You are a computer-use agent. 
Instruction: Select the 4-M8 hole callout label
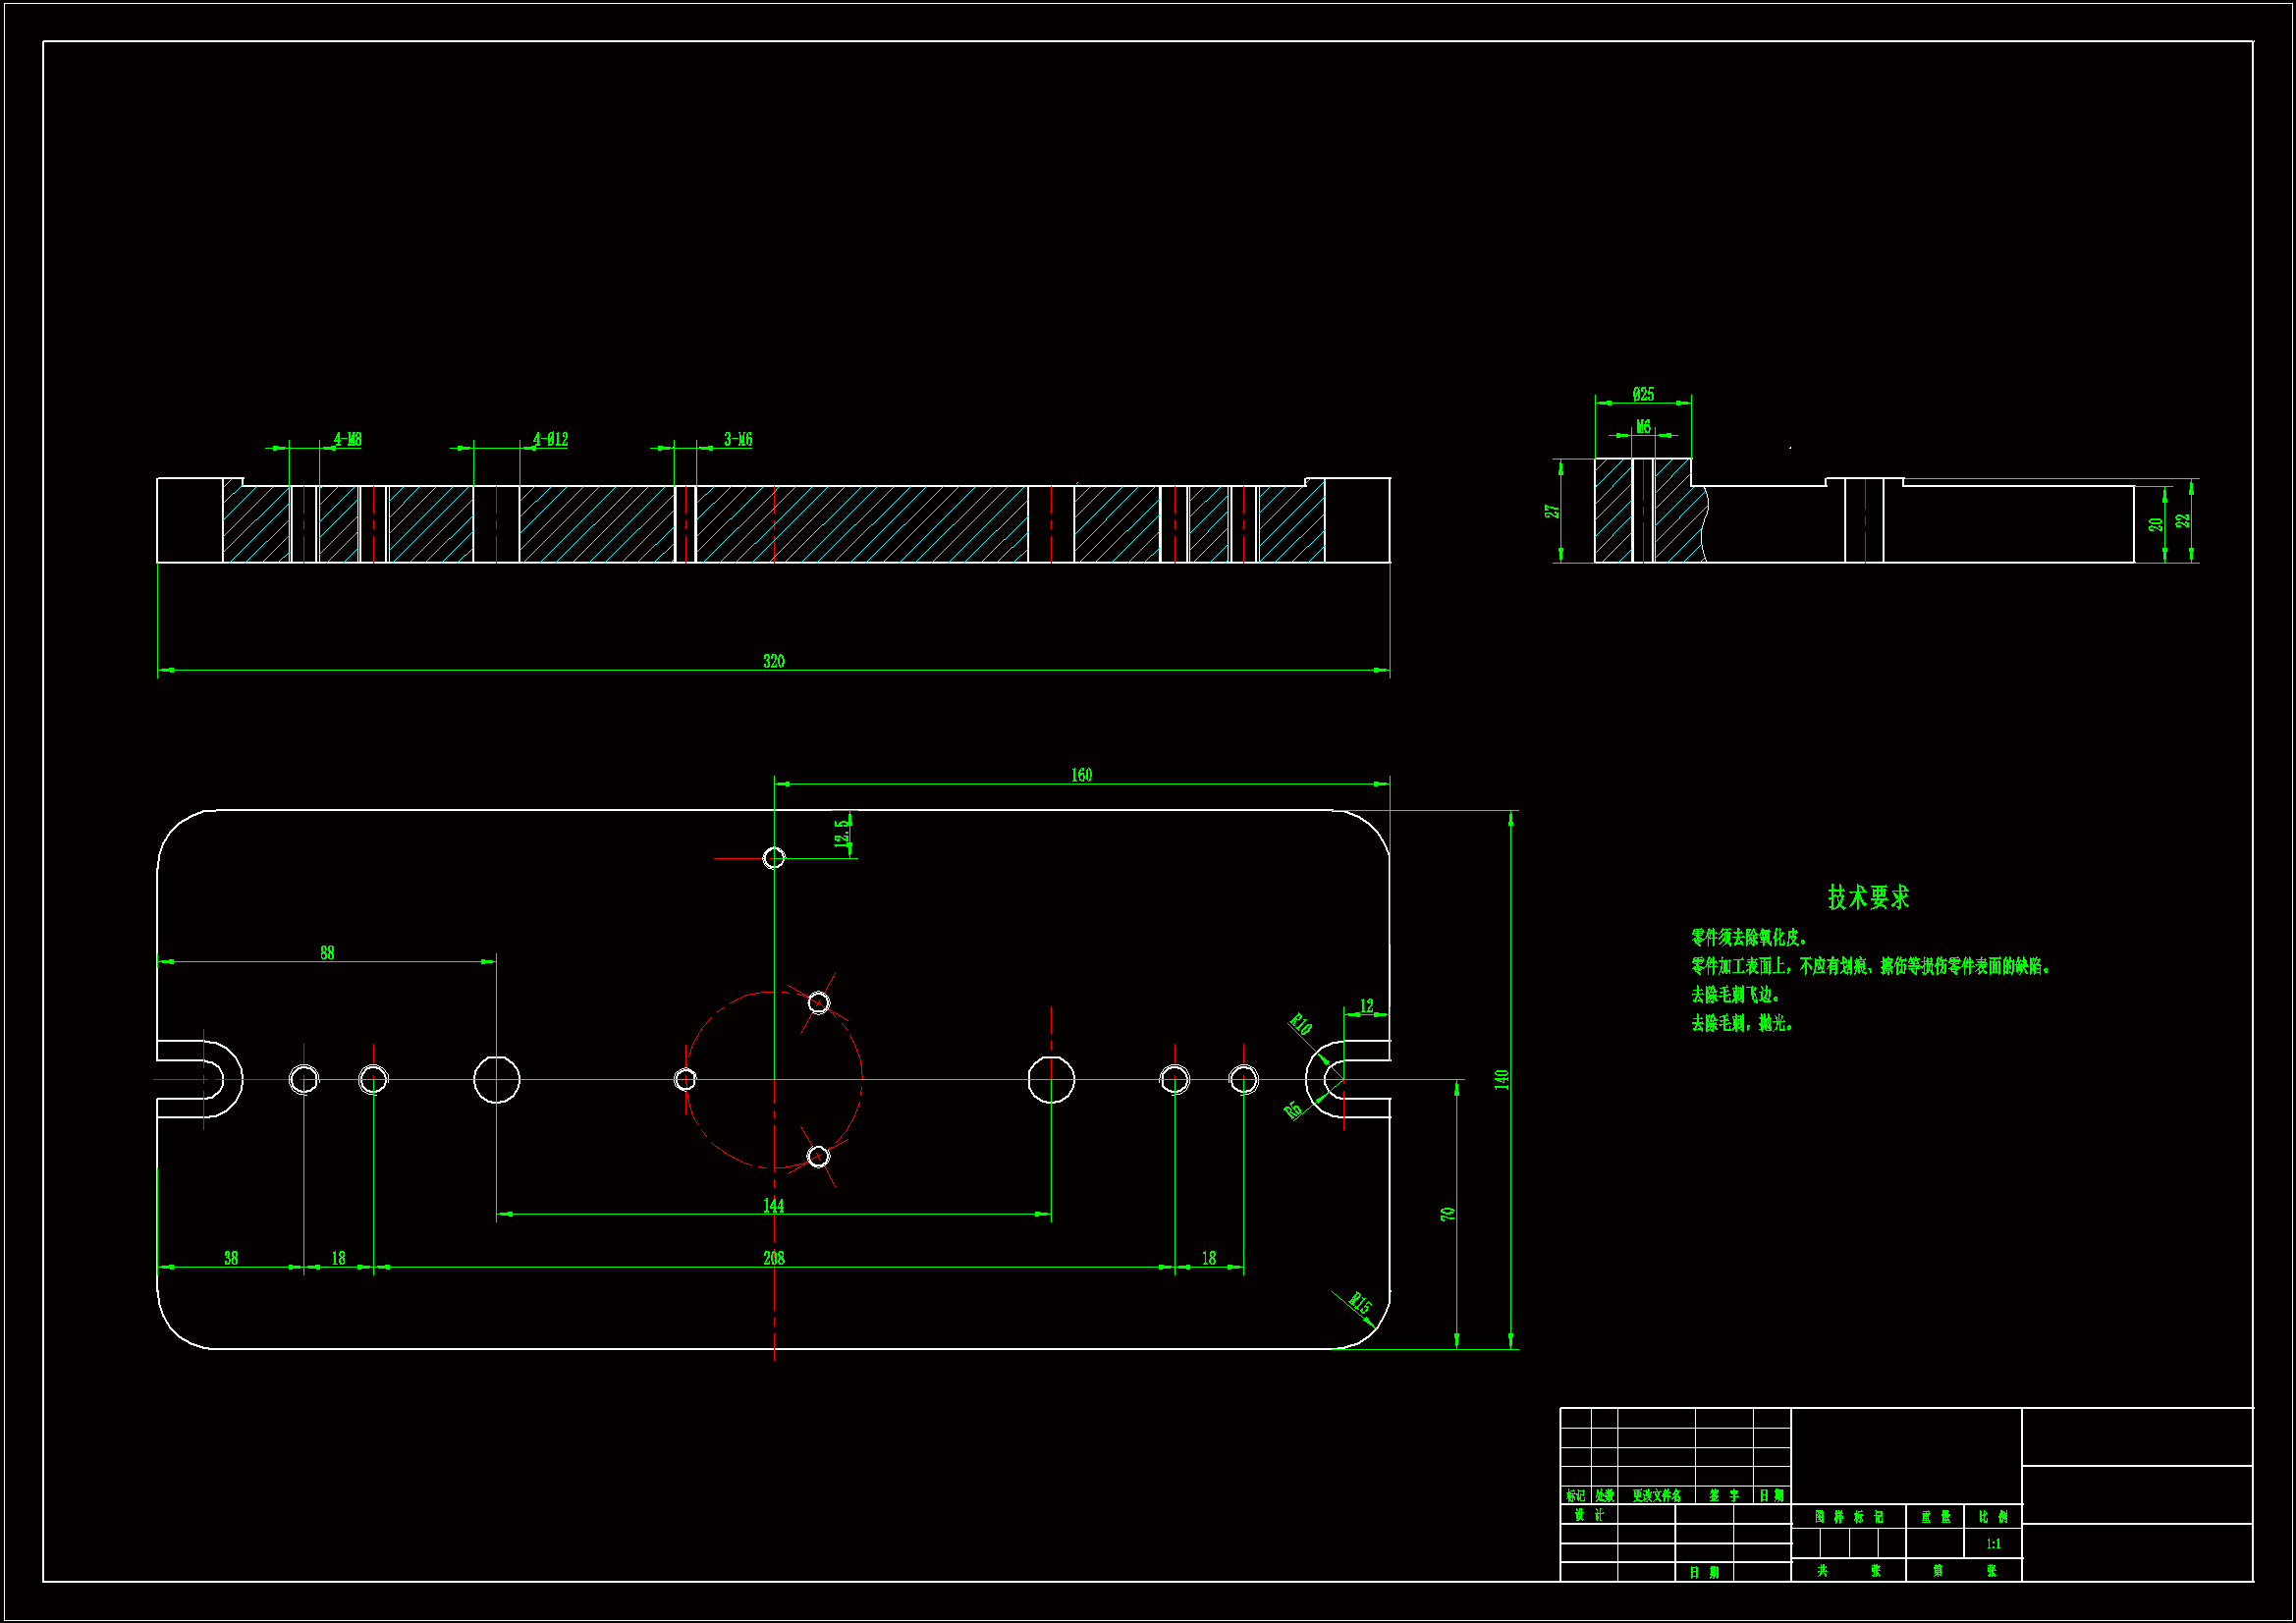point(347,439)
